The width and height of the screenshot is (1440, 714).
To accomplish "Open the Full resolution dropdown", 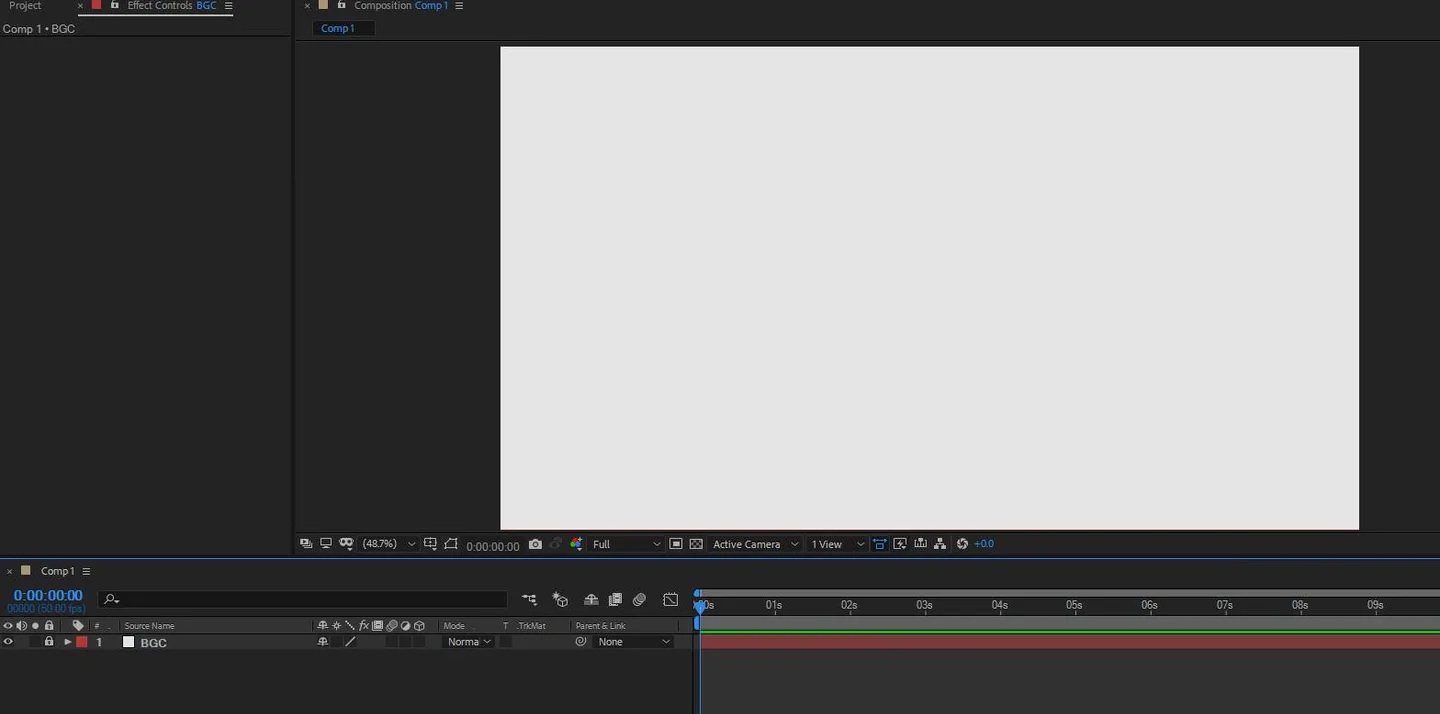I will tap(627, 544).
